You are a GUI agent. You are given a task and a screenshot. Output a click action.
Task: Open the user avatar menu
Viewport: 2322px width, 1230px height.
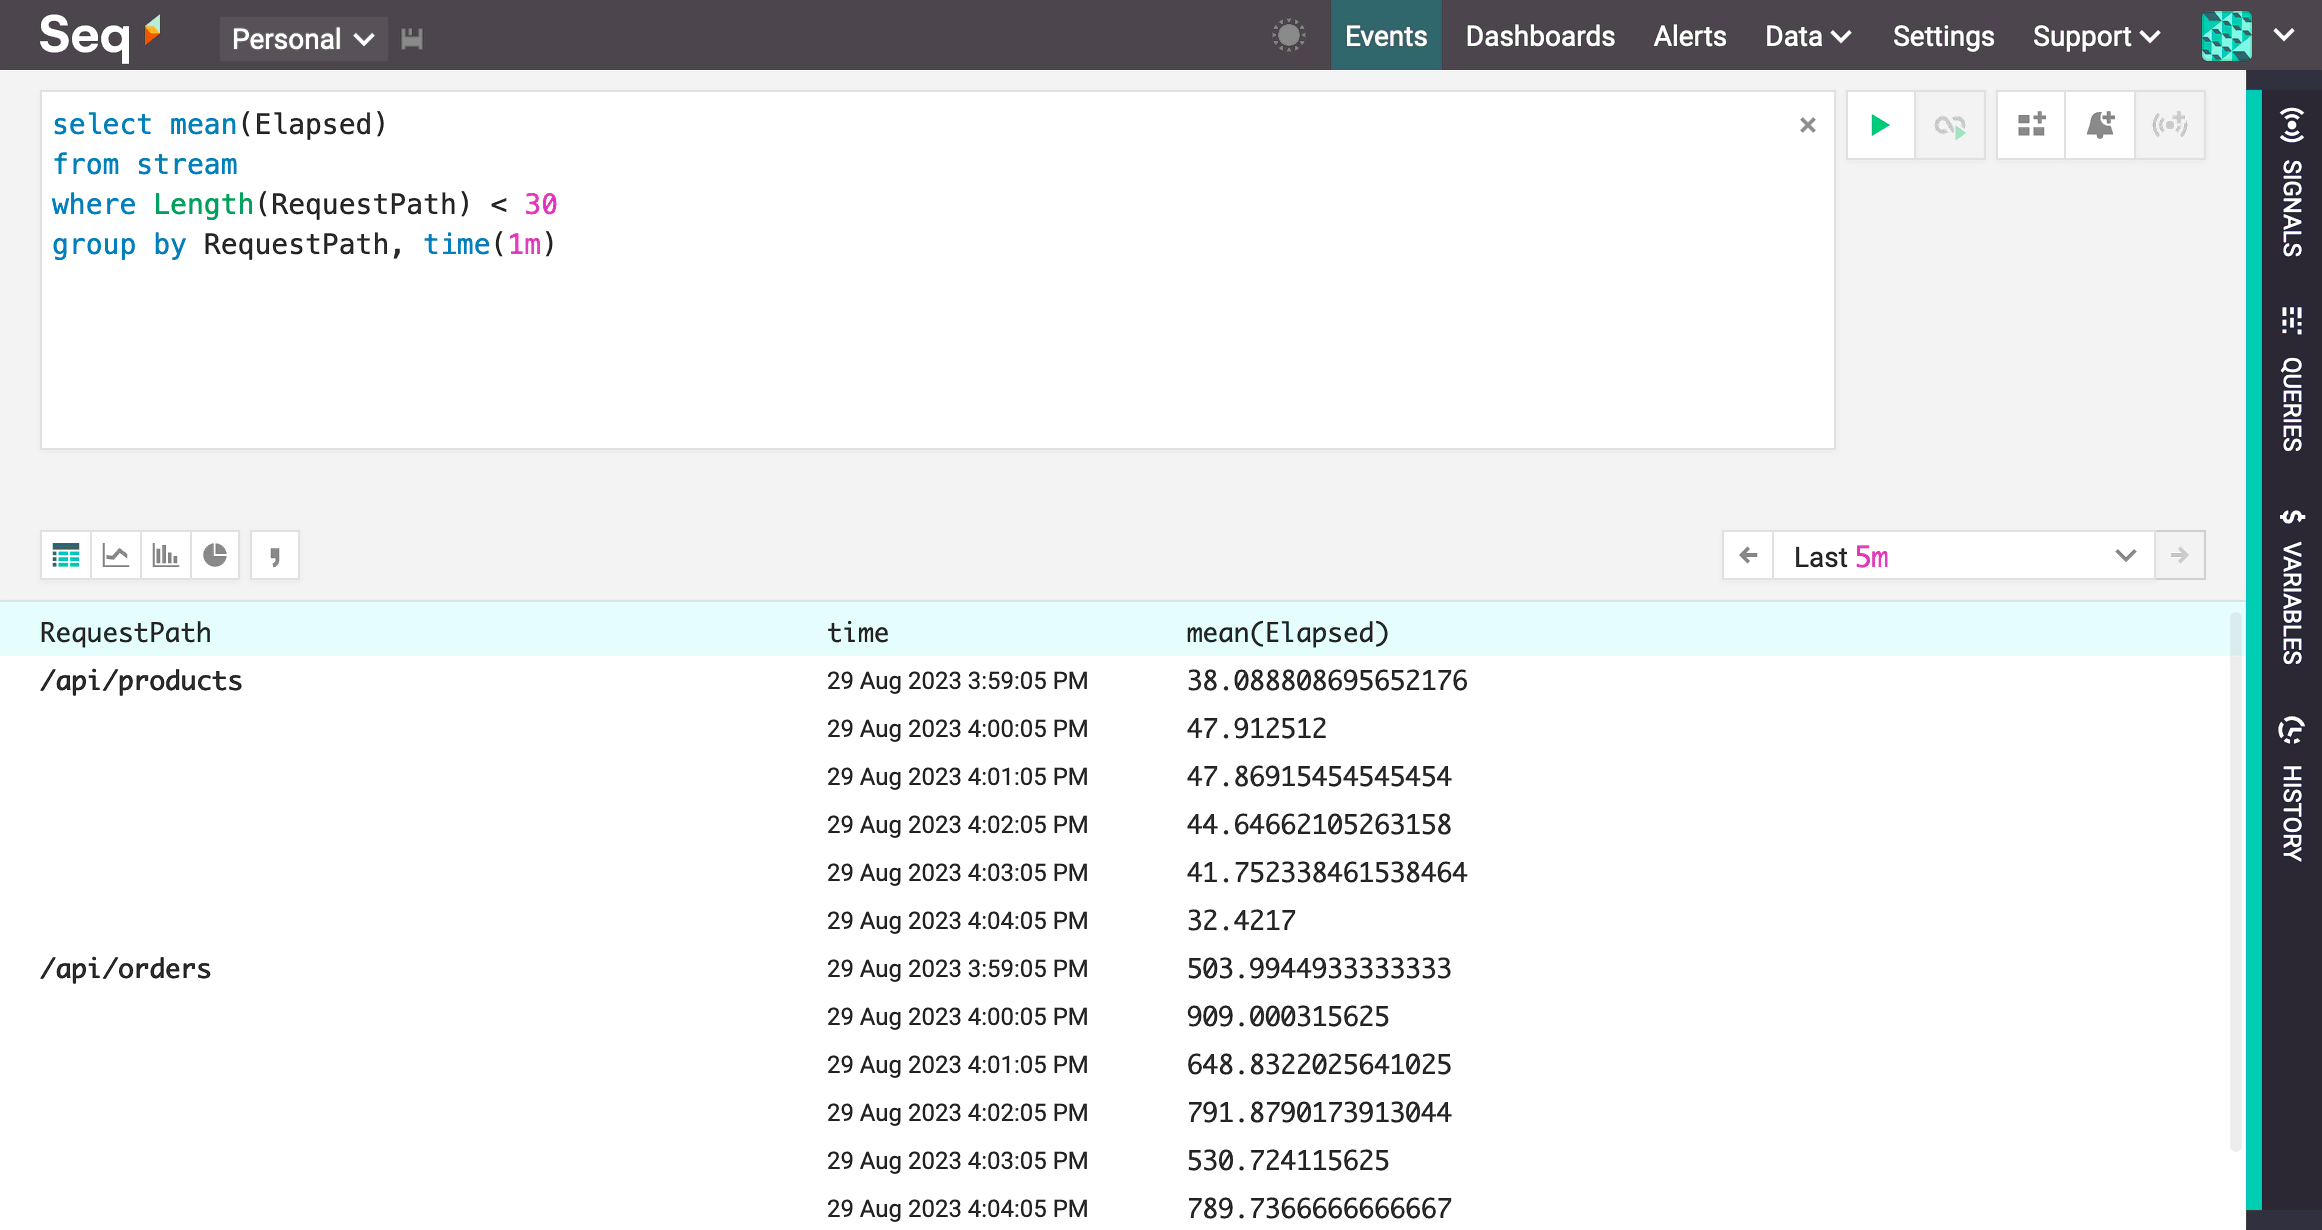pyautogui.click(x=2247, y=36)
